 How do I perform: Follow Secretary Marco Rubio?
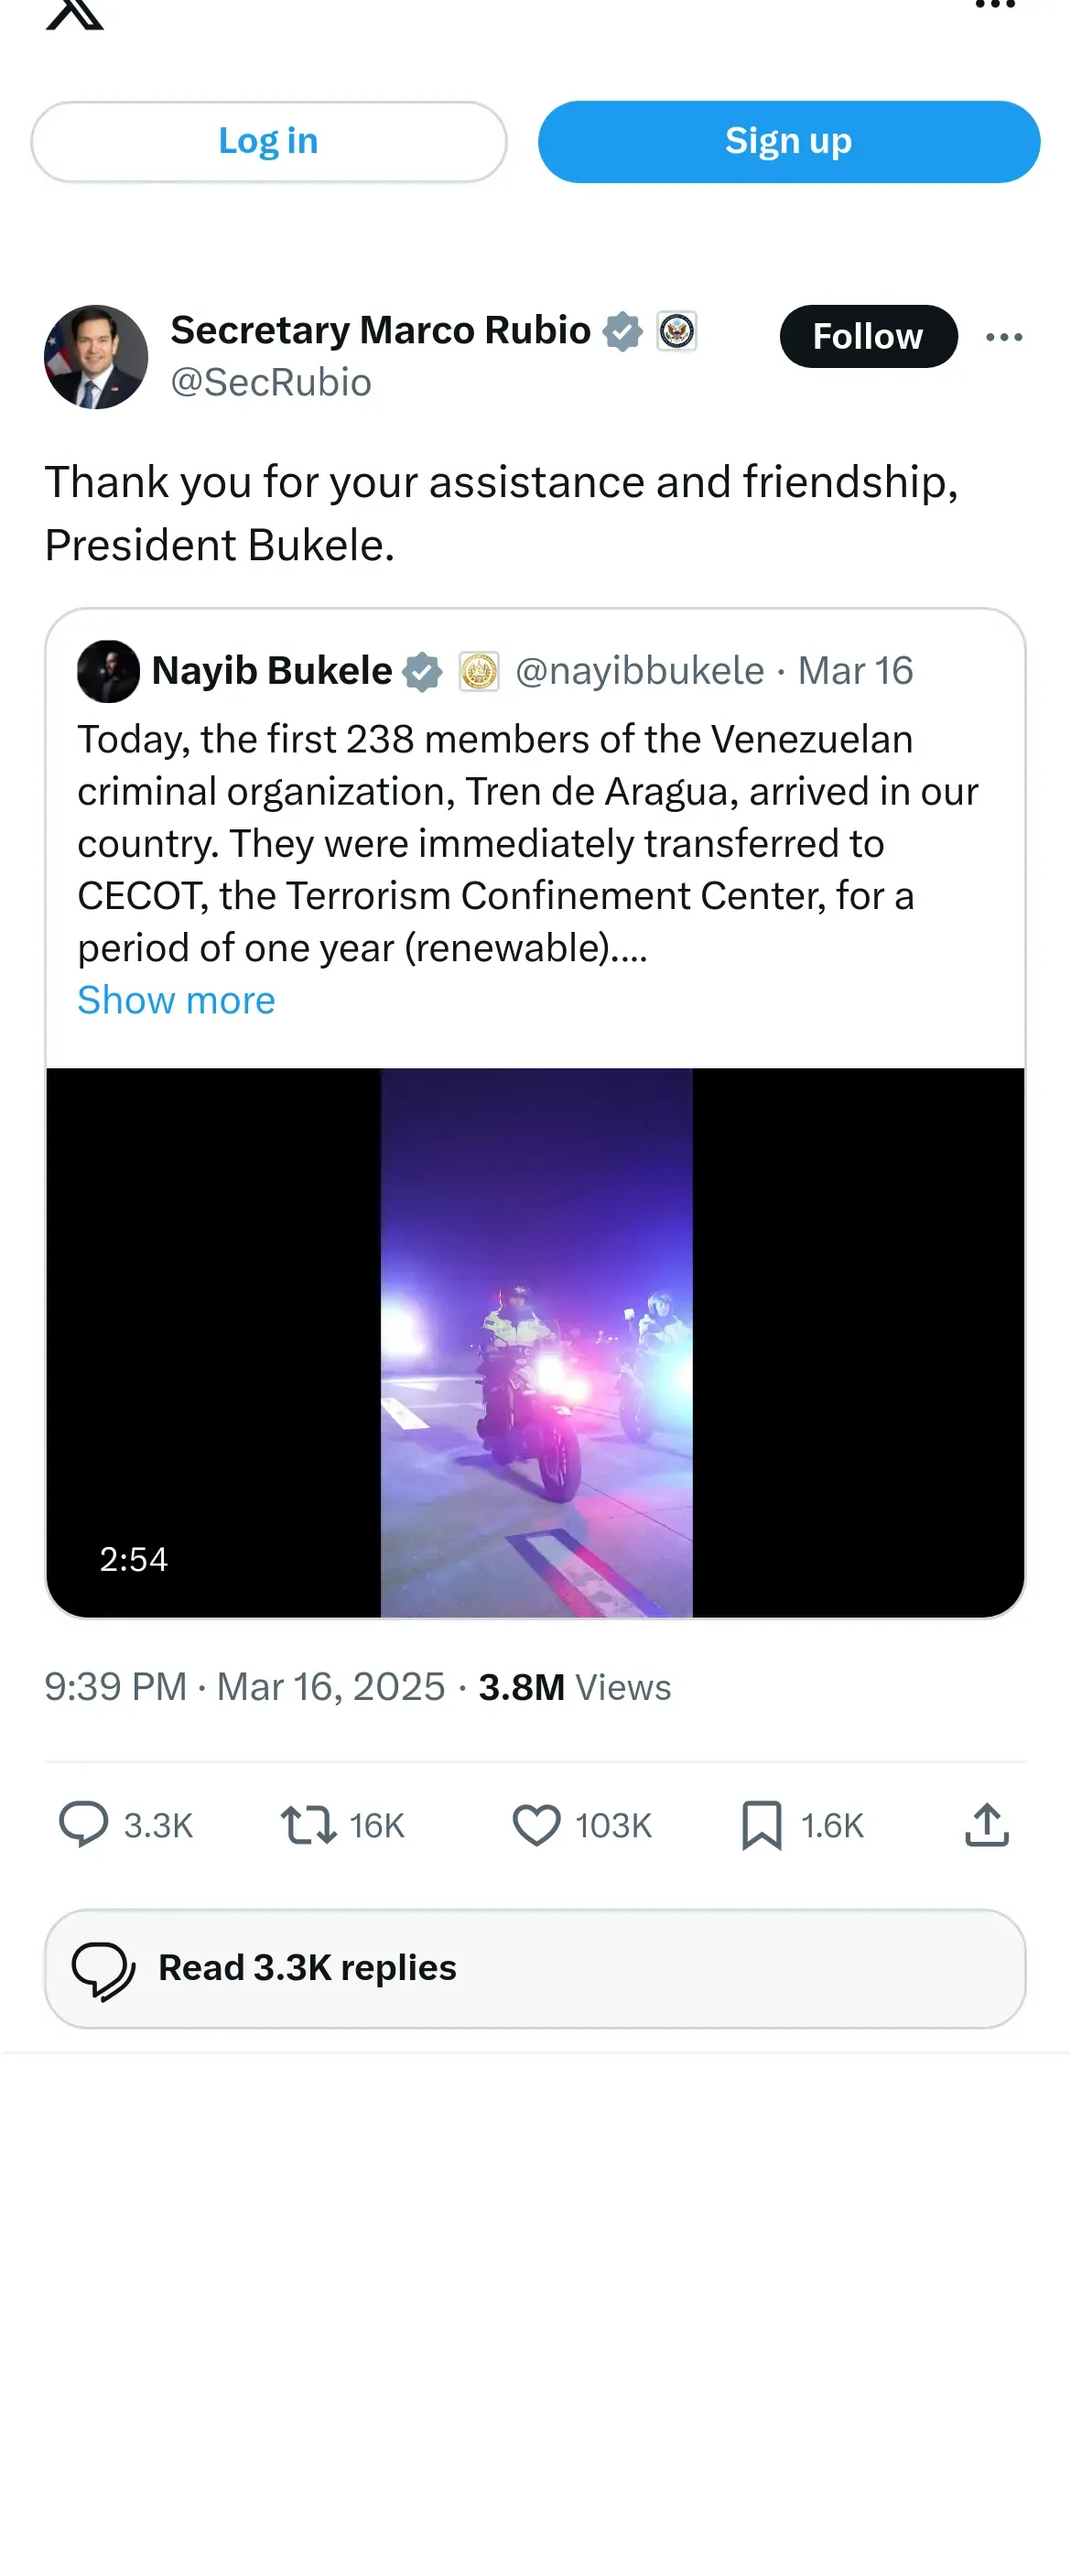click(868, 337)
